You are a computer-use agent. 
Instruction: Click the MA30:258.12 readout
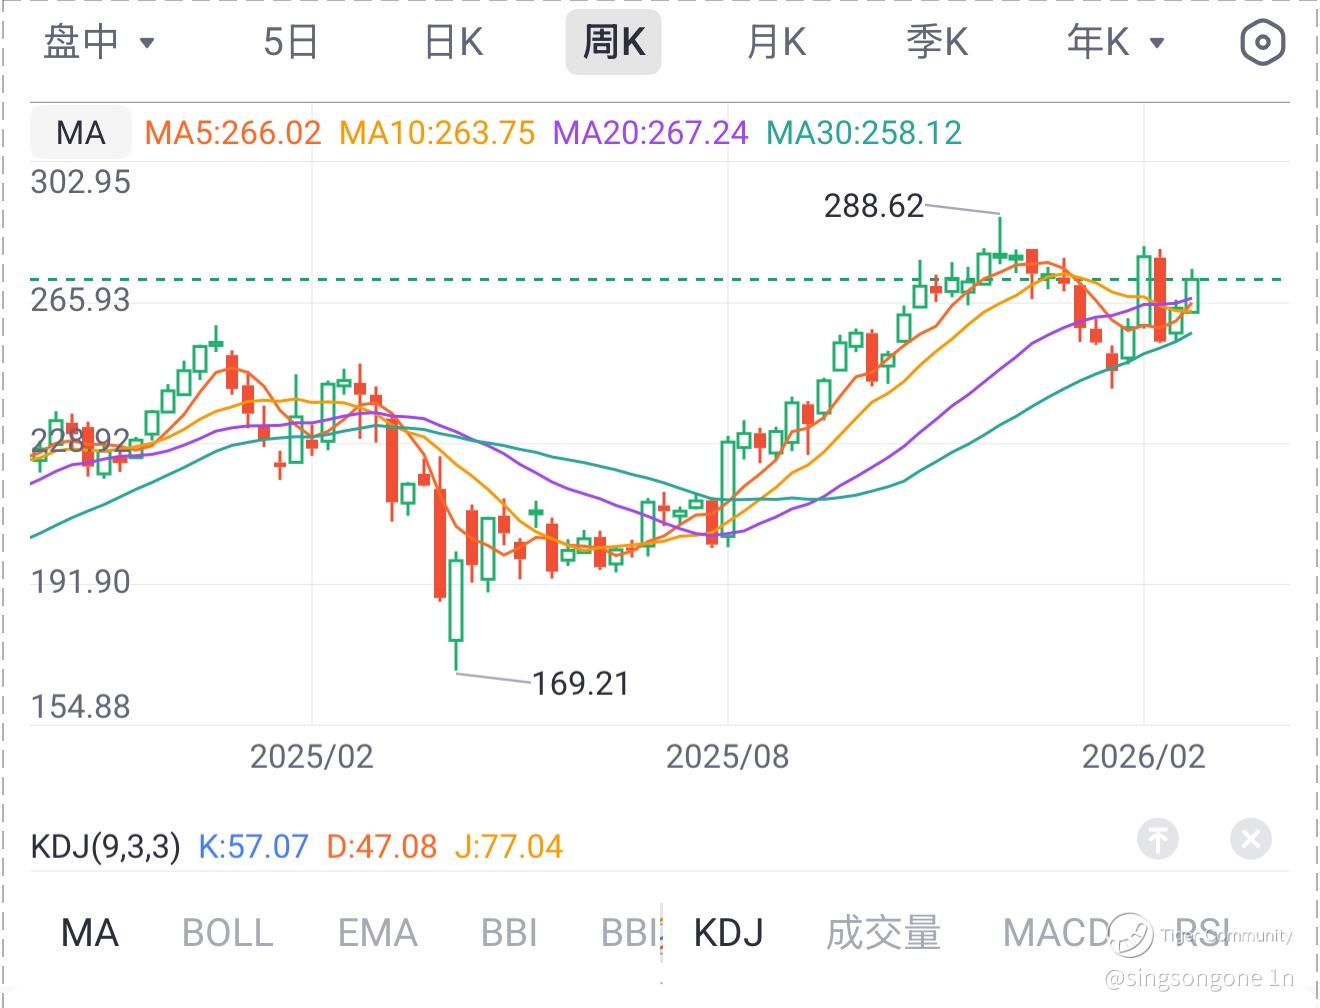[864, 132]
